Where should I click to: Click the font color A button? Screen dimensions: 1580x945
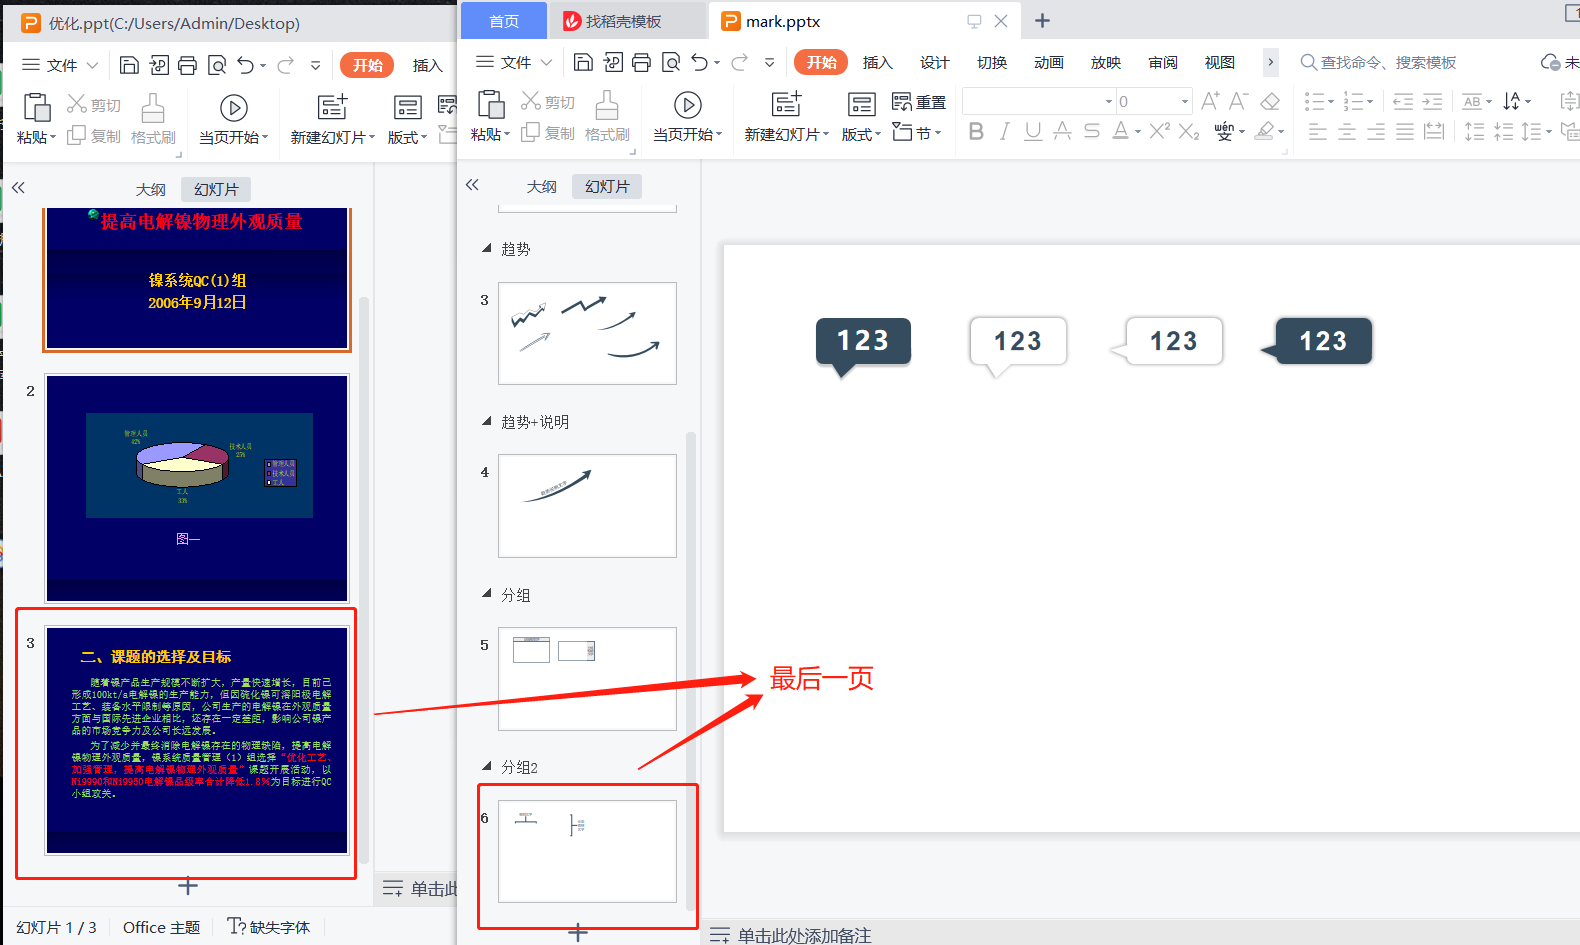(1120, 131)
